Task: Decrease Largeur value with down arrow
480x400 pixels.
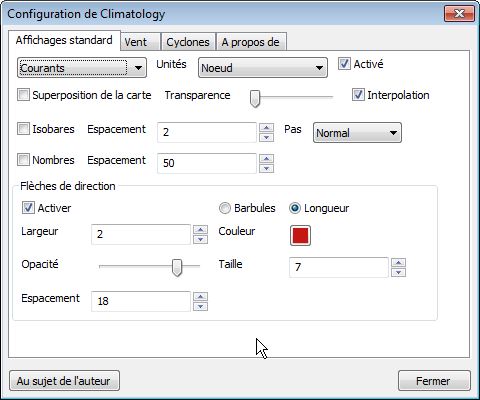Action: point(200,239)
